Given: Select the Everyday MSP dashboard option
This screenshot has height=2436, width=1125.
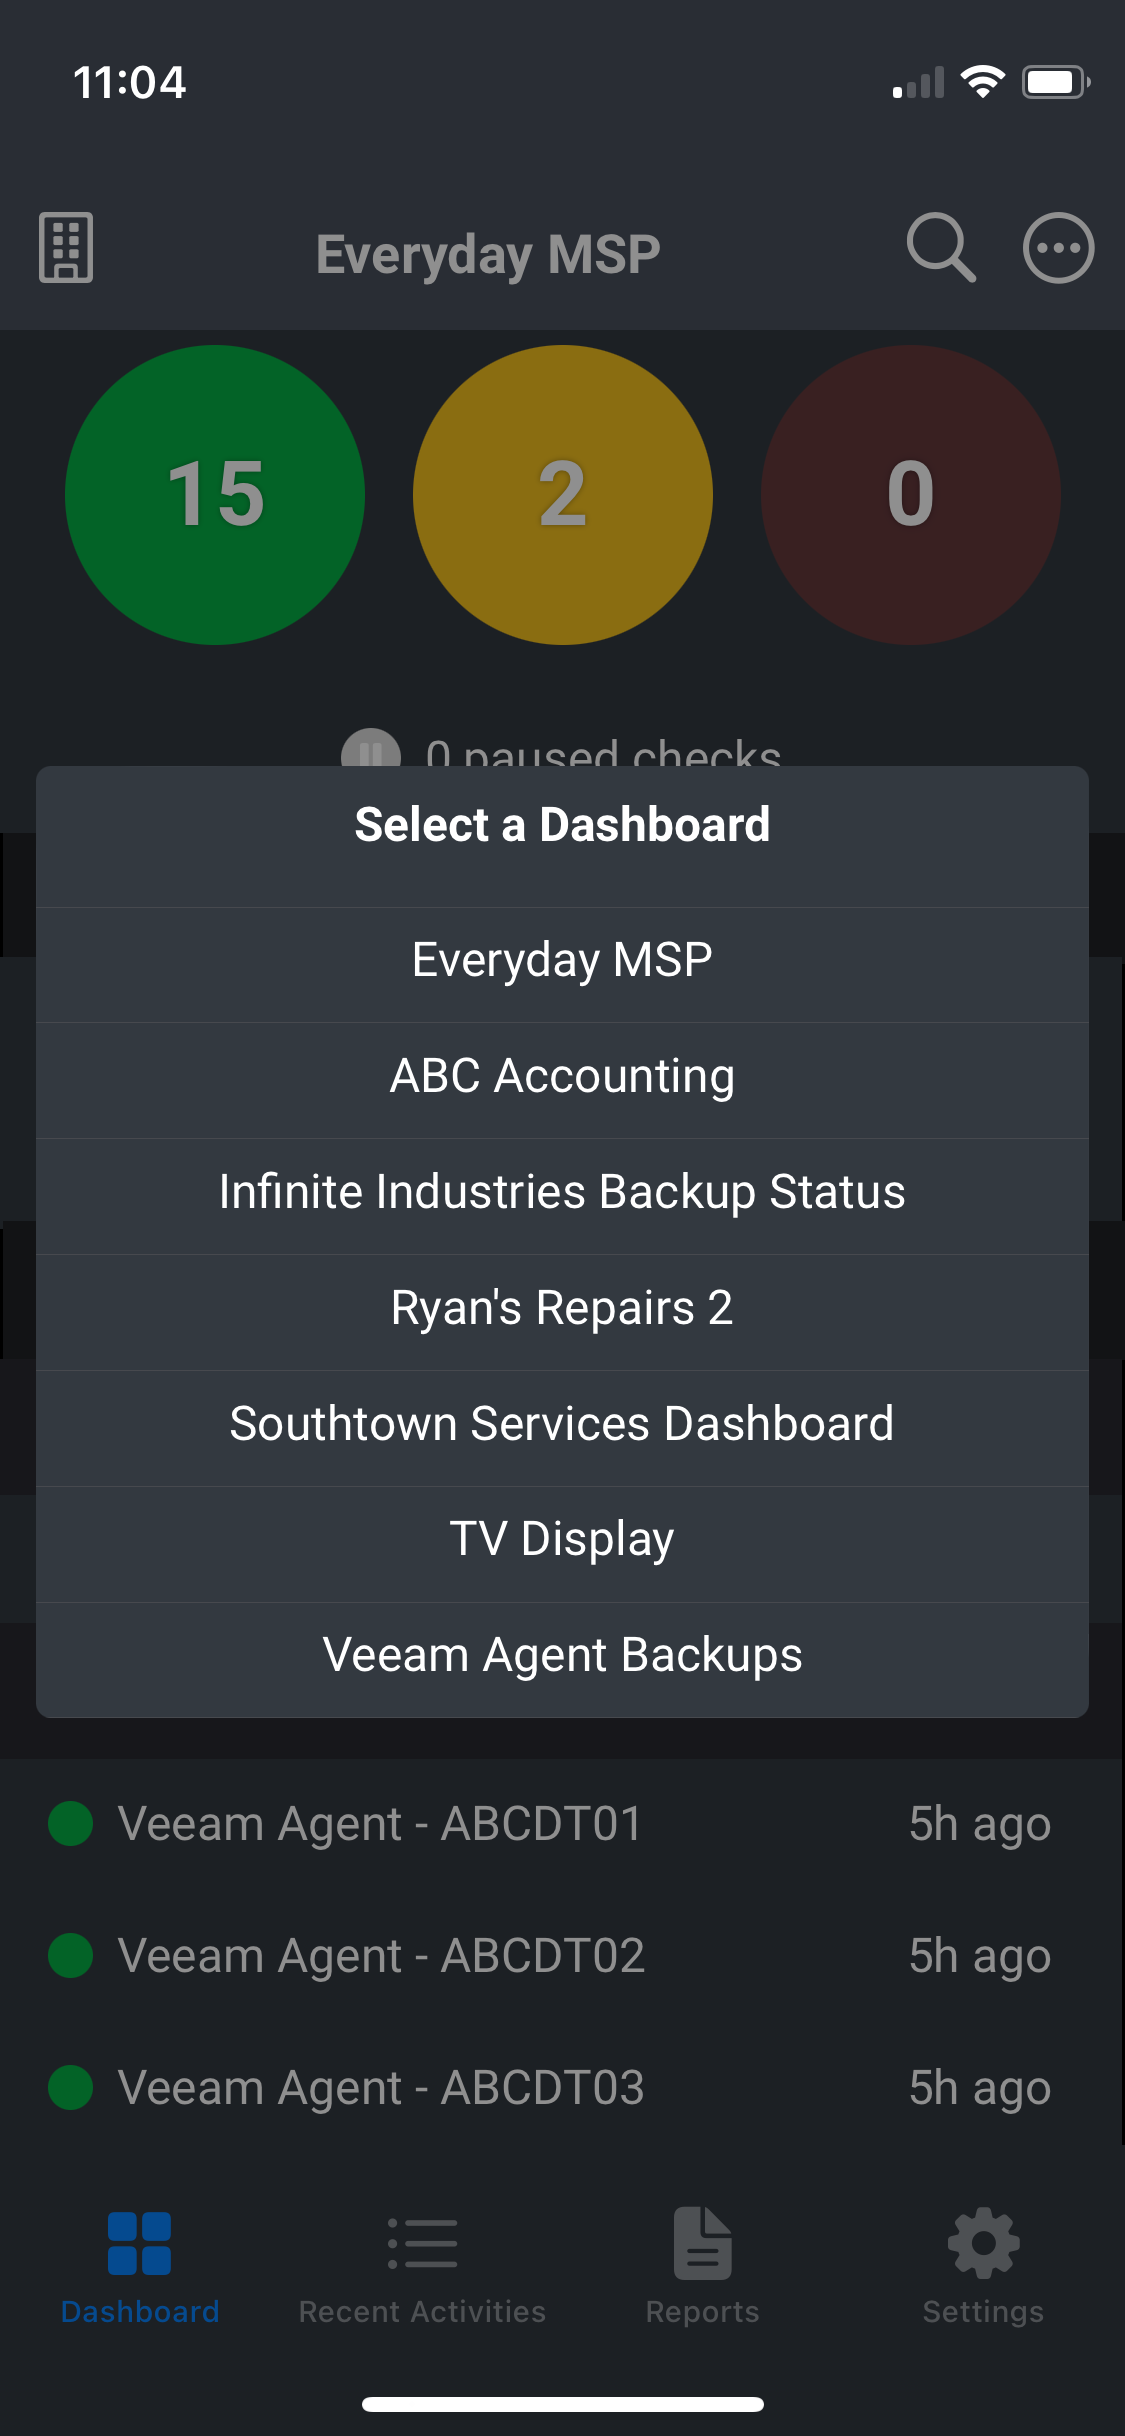Looking at the screenshot, I should (562, 961).
